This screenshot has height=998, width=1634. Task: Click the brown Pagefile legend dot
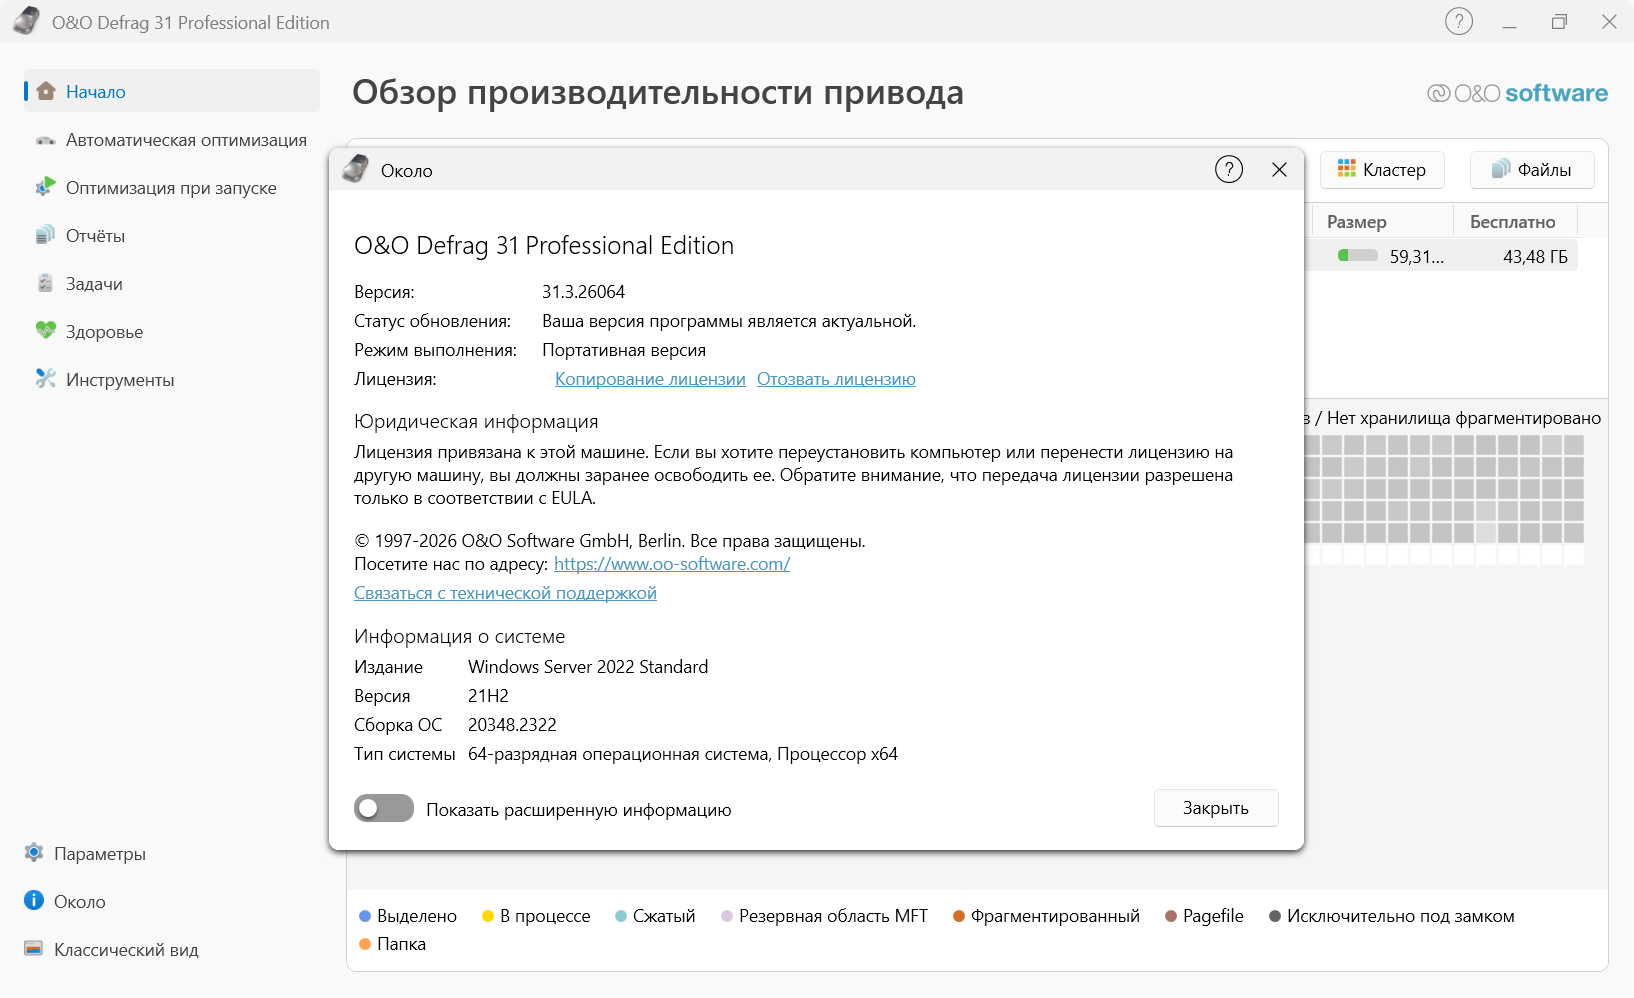(x=1171, y=916)
